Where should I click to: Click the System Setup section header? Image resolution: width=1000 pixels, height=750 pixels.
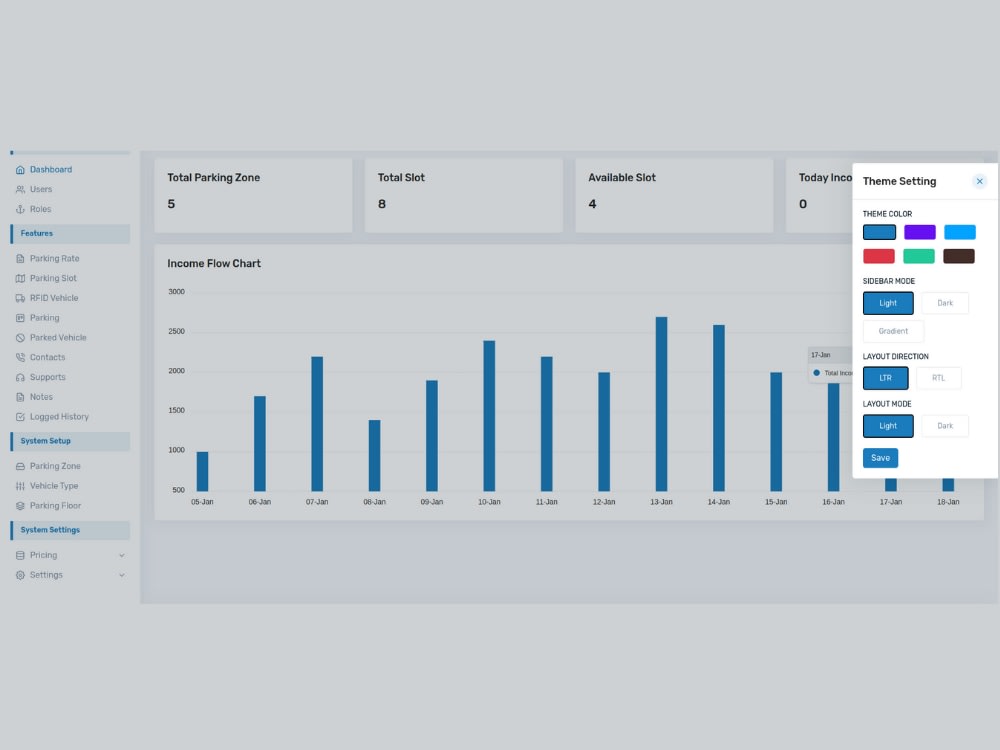pos(70,441)
